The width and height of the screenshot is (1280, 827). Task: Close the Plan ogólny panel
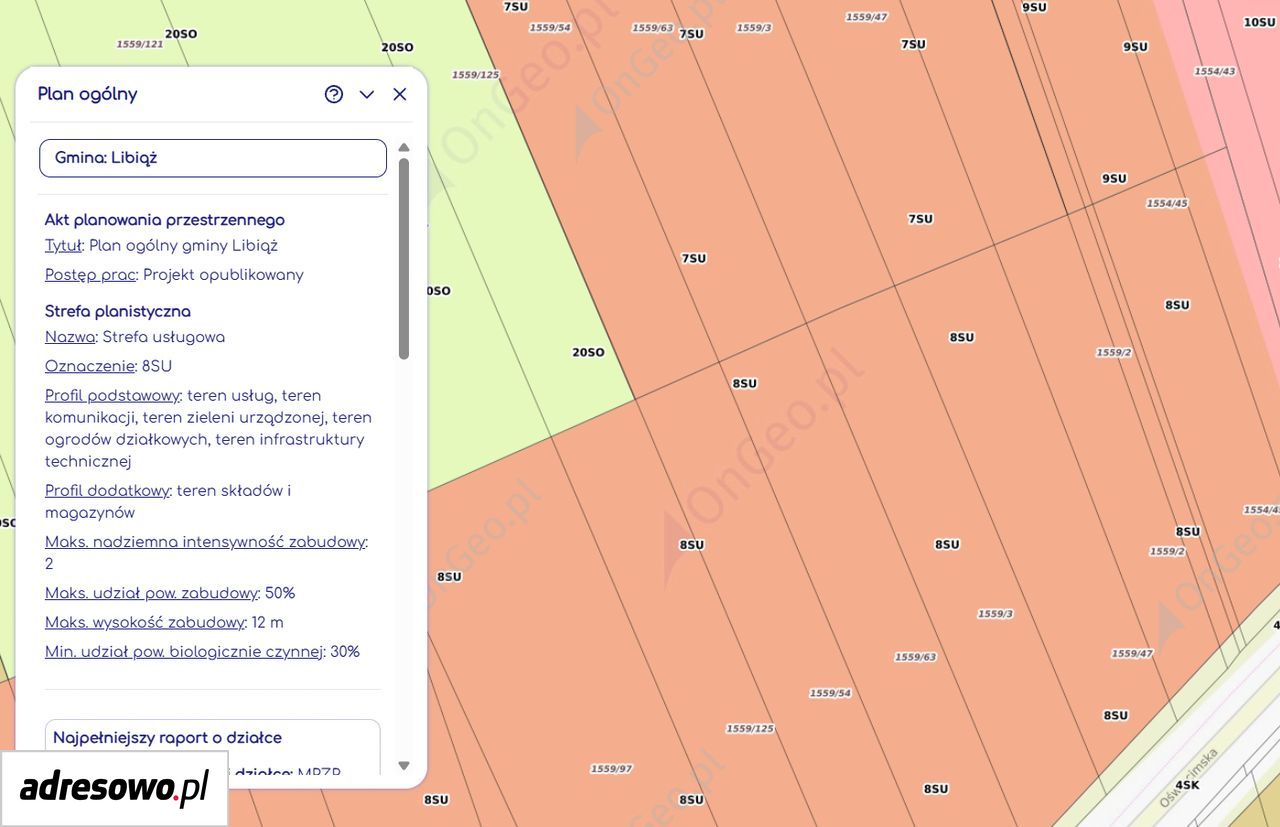(400, 94)
